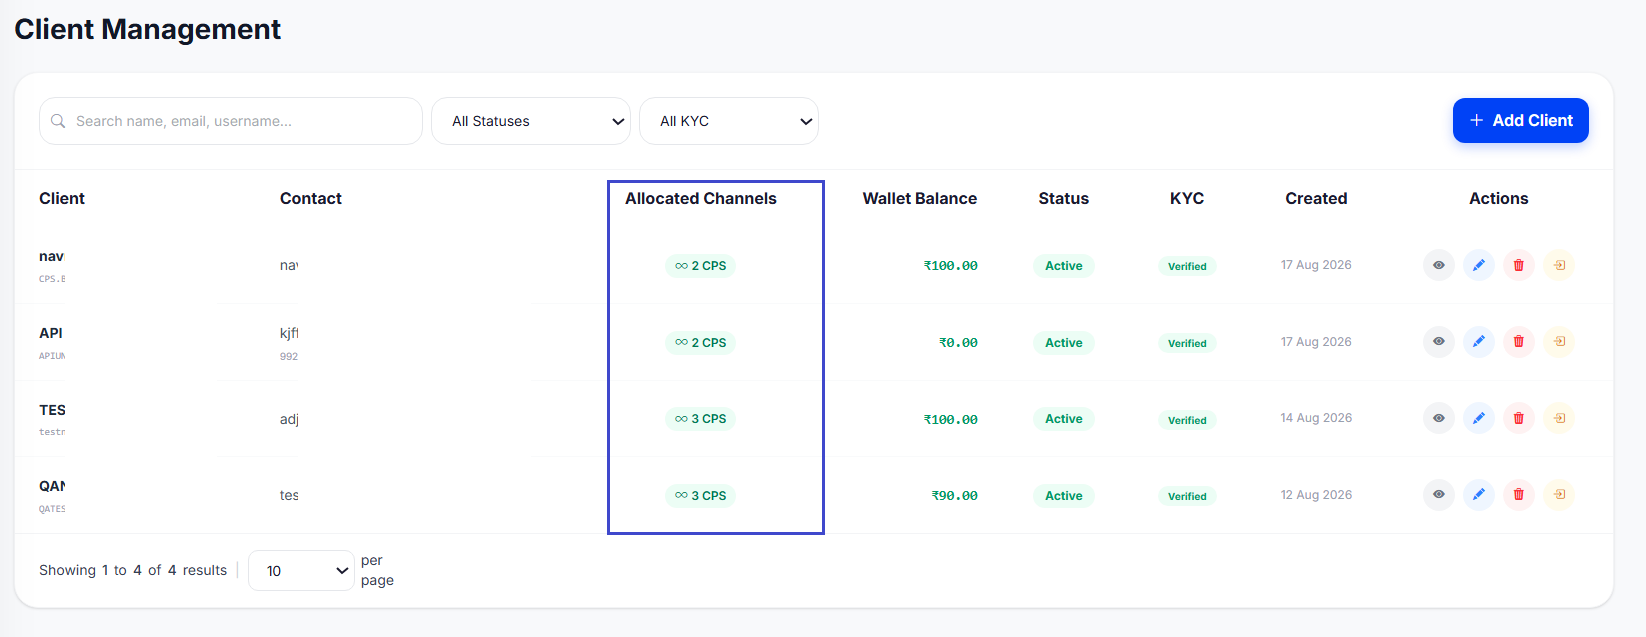
Task: View details of the nav client
Action: (x=1439, y=265)
